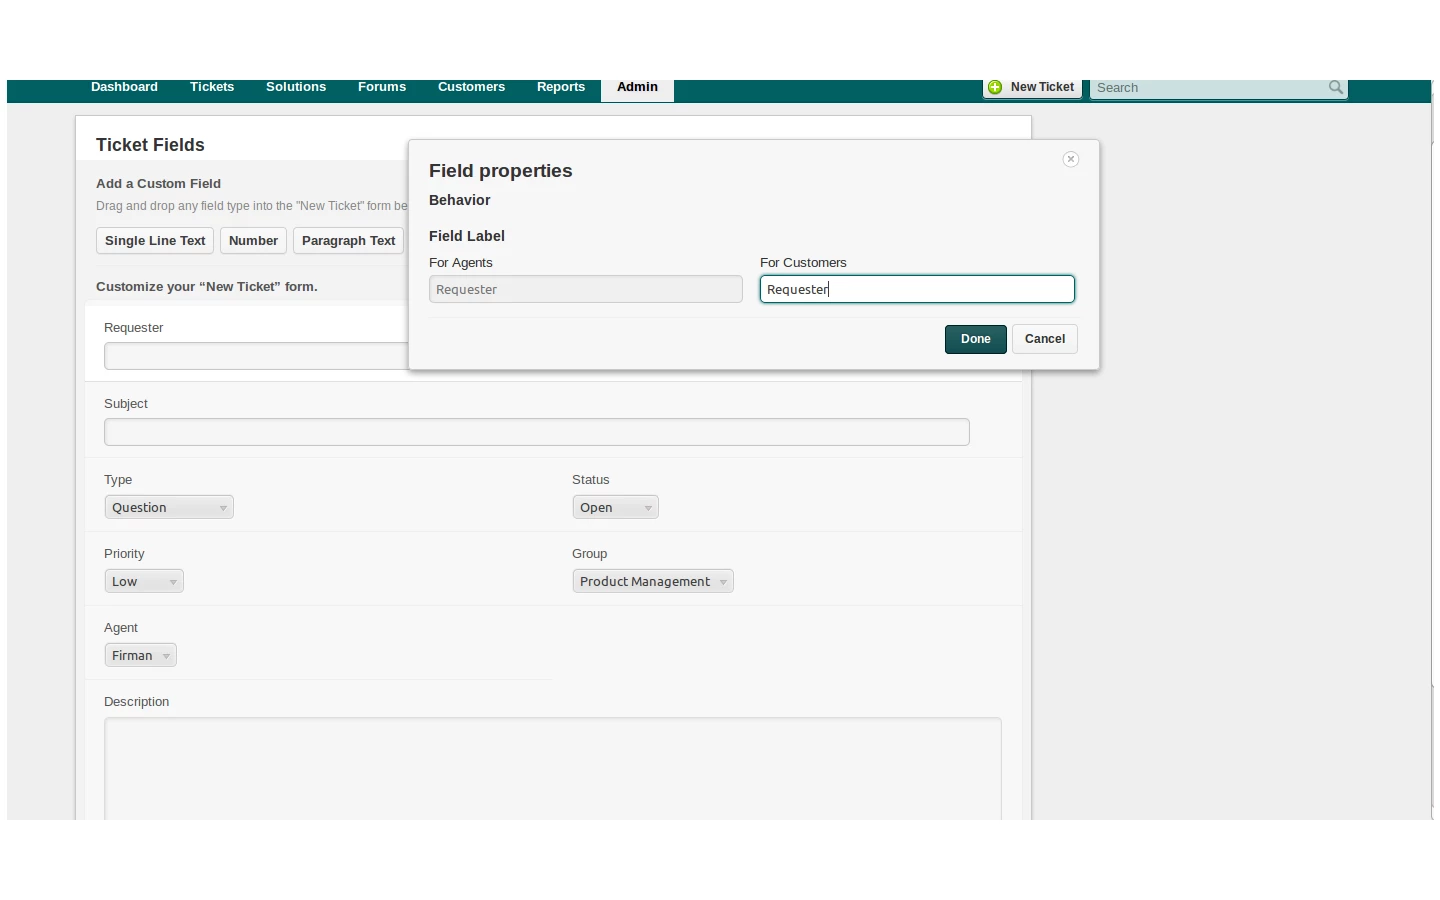Click Done in Field properties
Screen dimensions: 1440x900
(976, 339)
